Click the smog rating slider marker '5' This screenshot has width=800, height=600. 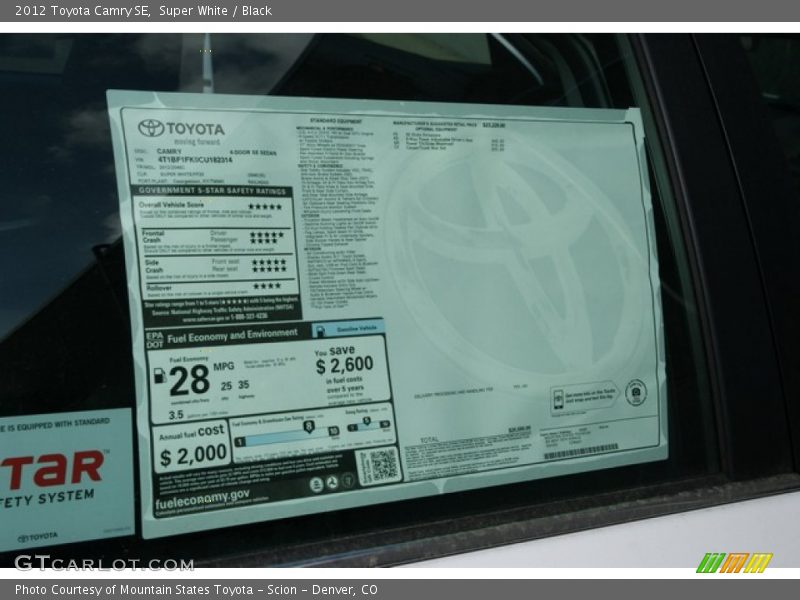(x=366, y=421)
